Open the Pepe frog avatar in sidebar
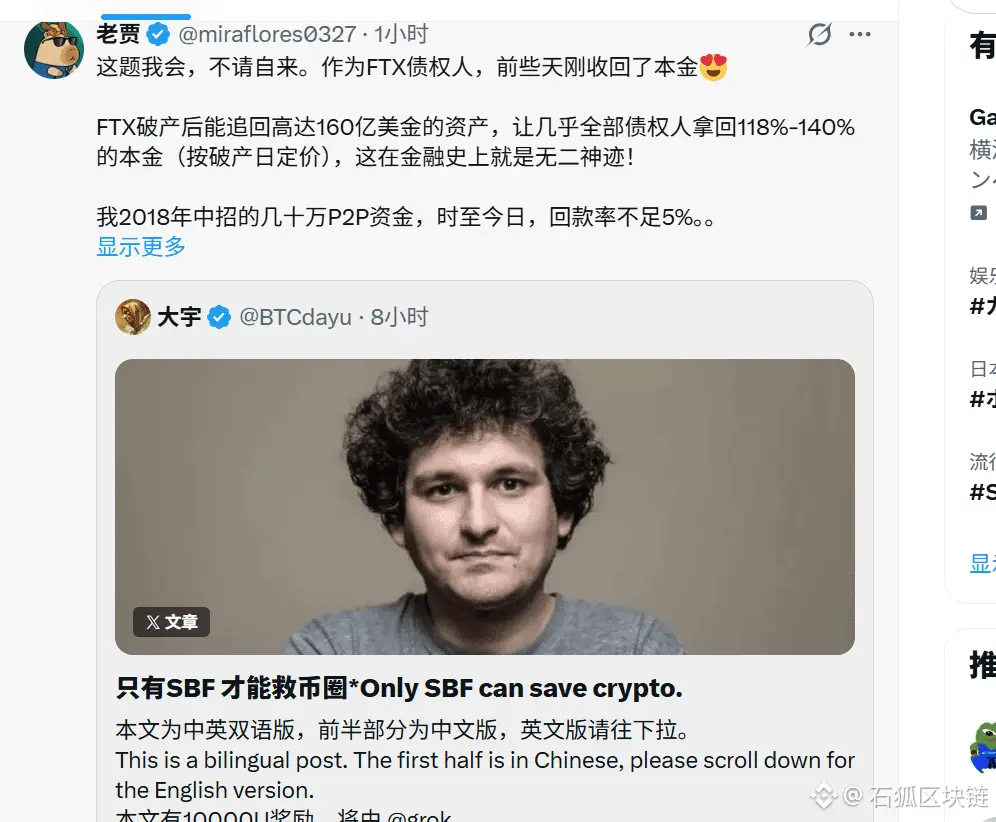This screenshot has height=822, width=996. coord(983,747)
